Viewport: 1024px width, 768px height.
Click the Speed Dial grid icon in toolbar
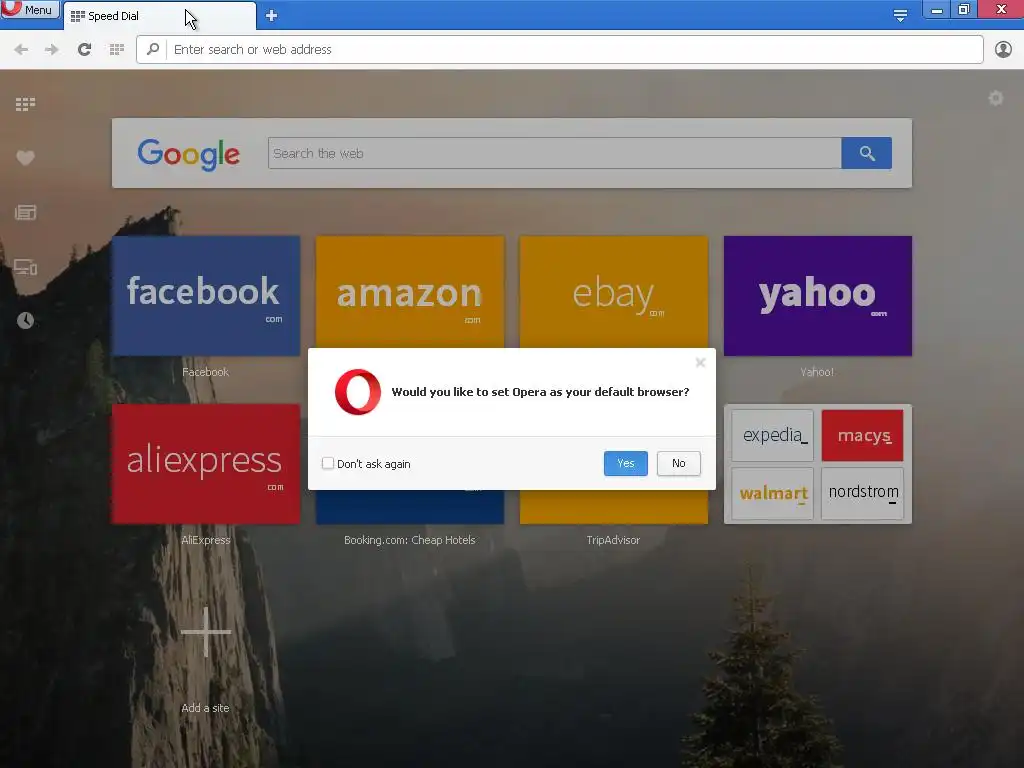click(117, 50)
